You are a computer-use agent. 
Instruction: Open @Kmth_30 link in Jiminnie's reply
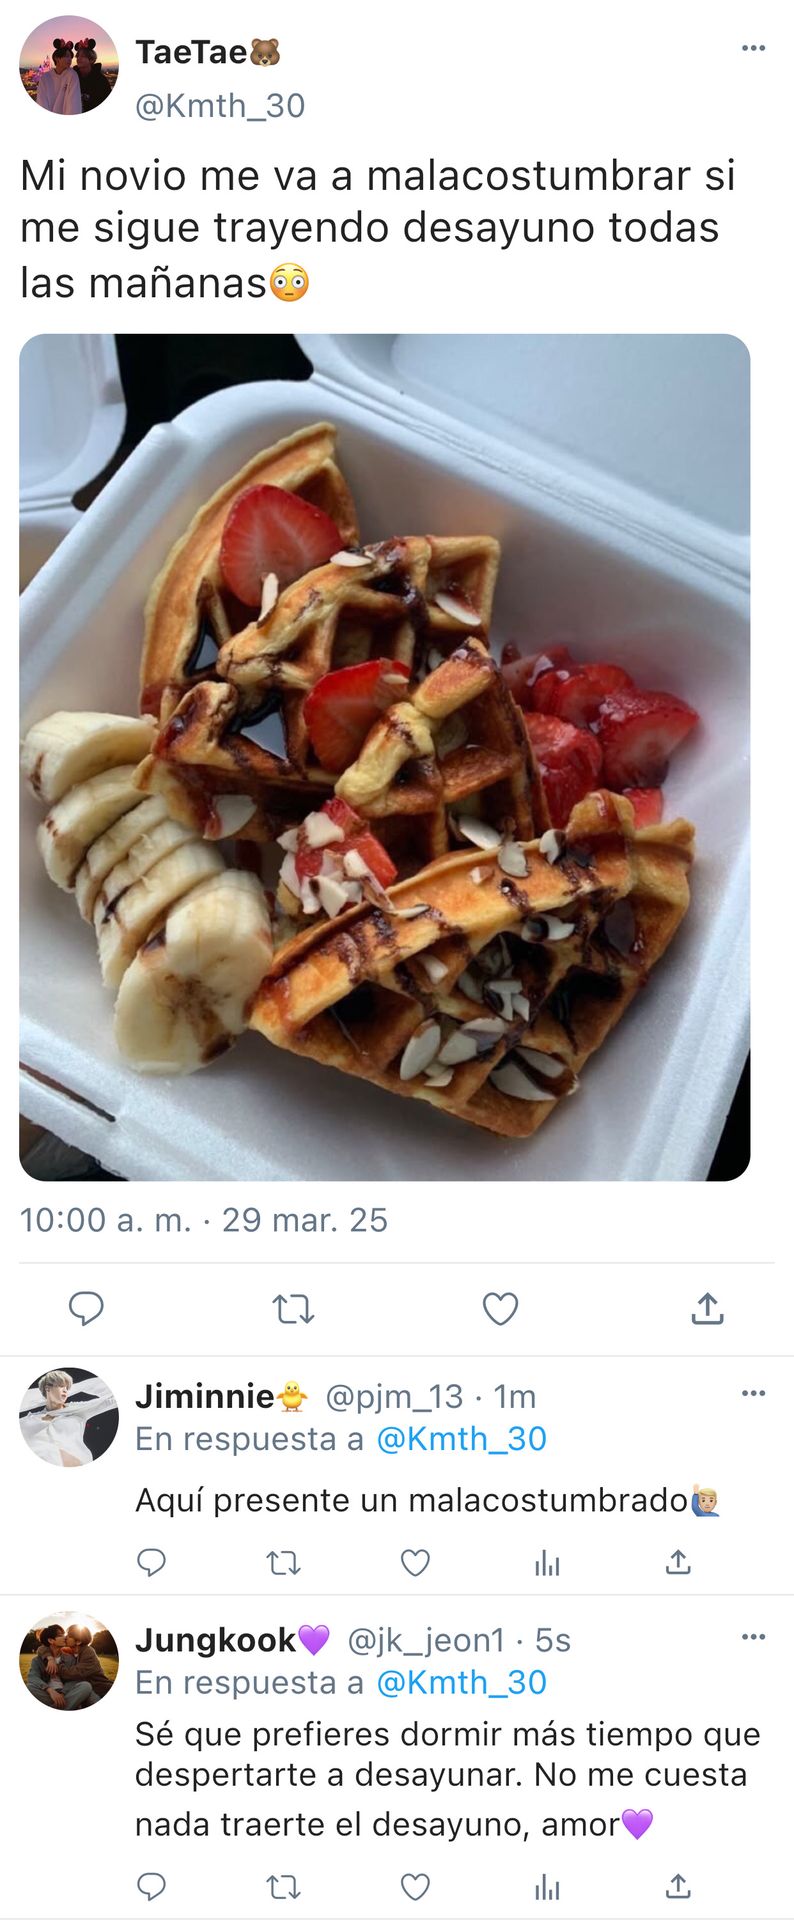(461, 1439)
